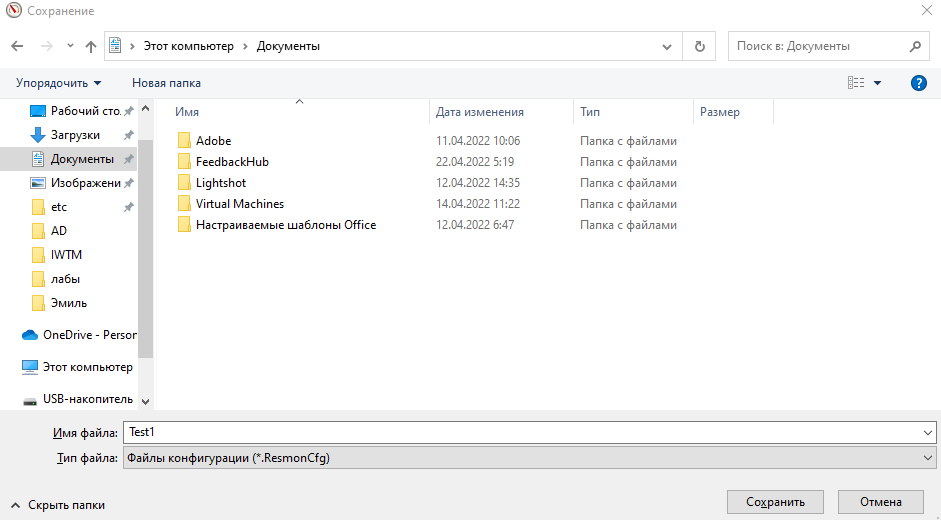
Task: Click the view layout icon
Action: click(856, 83)
